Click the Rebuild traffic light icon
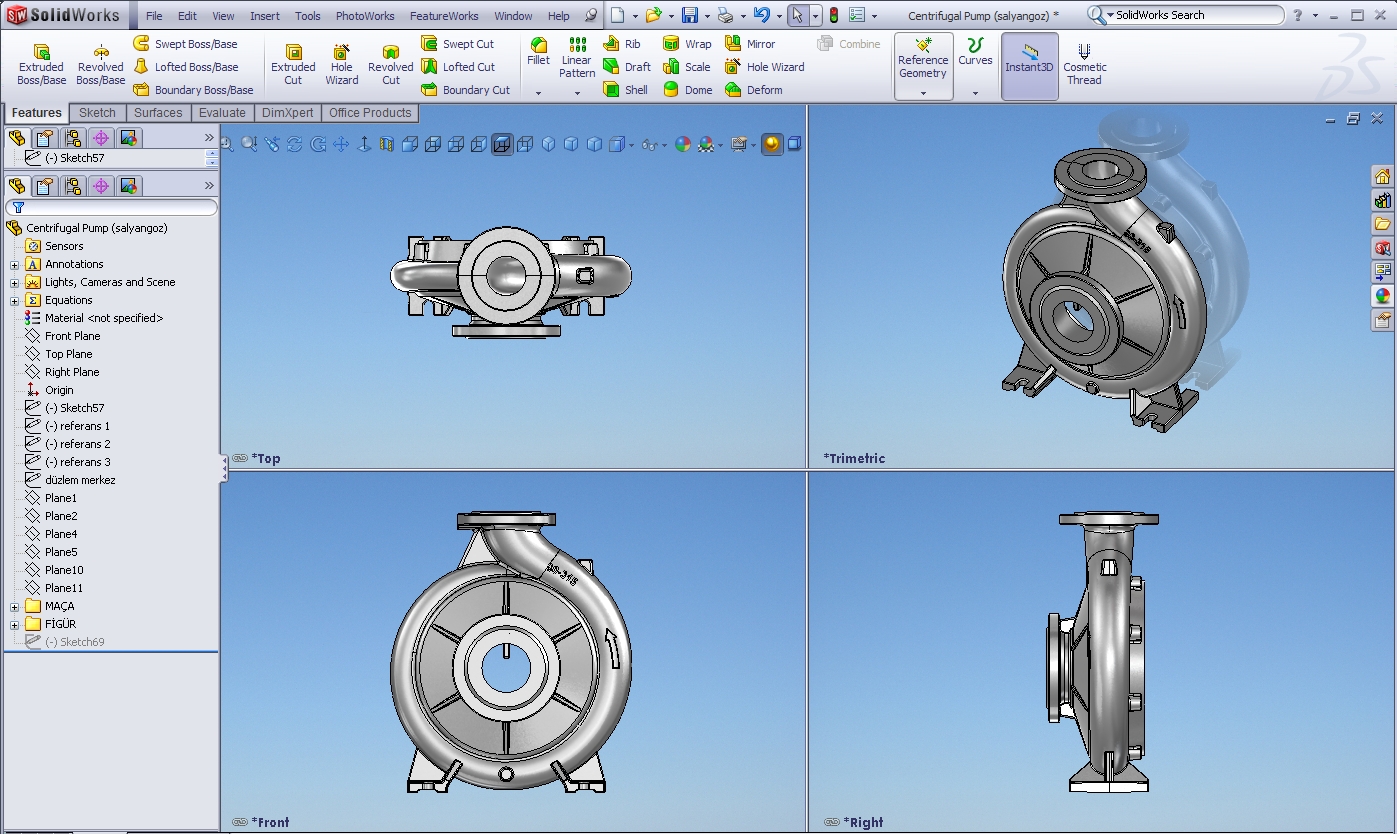The width and height of the screenshot is (1397, 834). point(833,15)
